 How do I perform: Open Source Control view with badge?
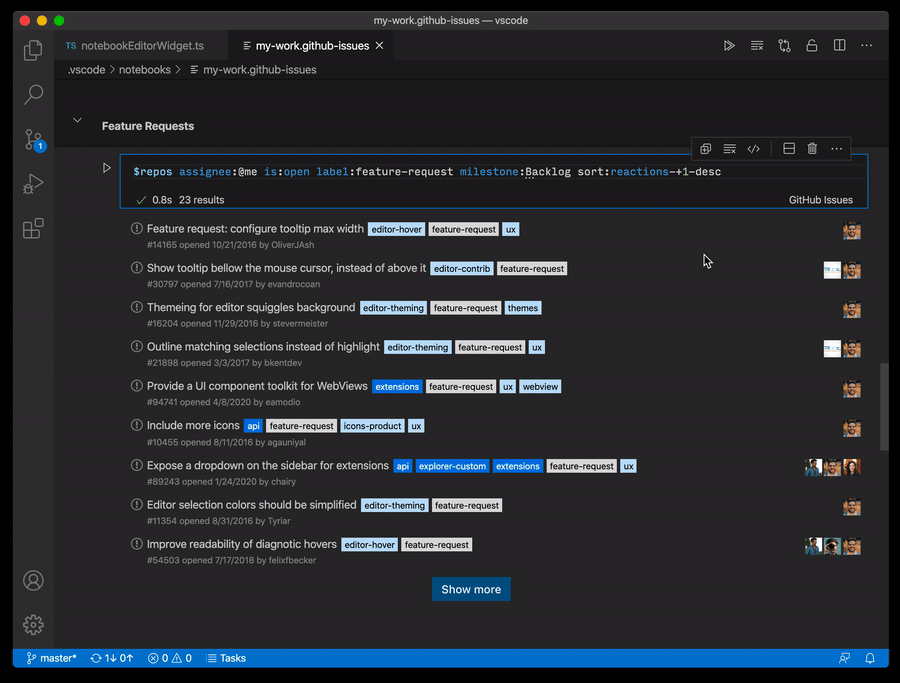click(34, 139)
